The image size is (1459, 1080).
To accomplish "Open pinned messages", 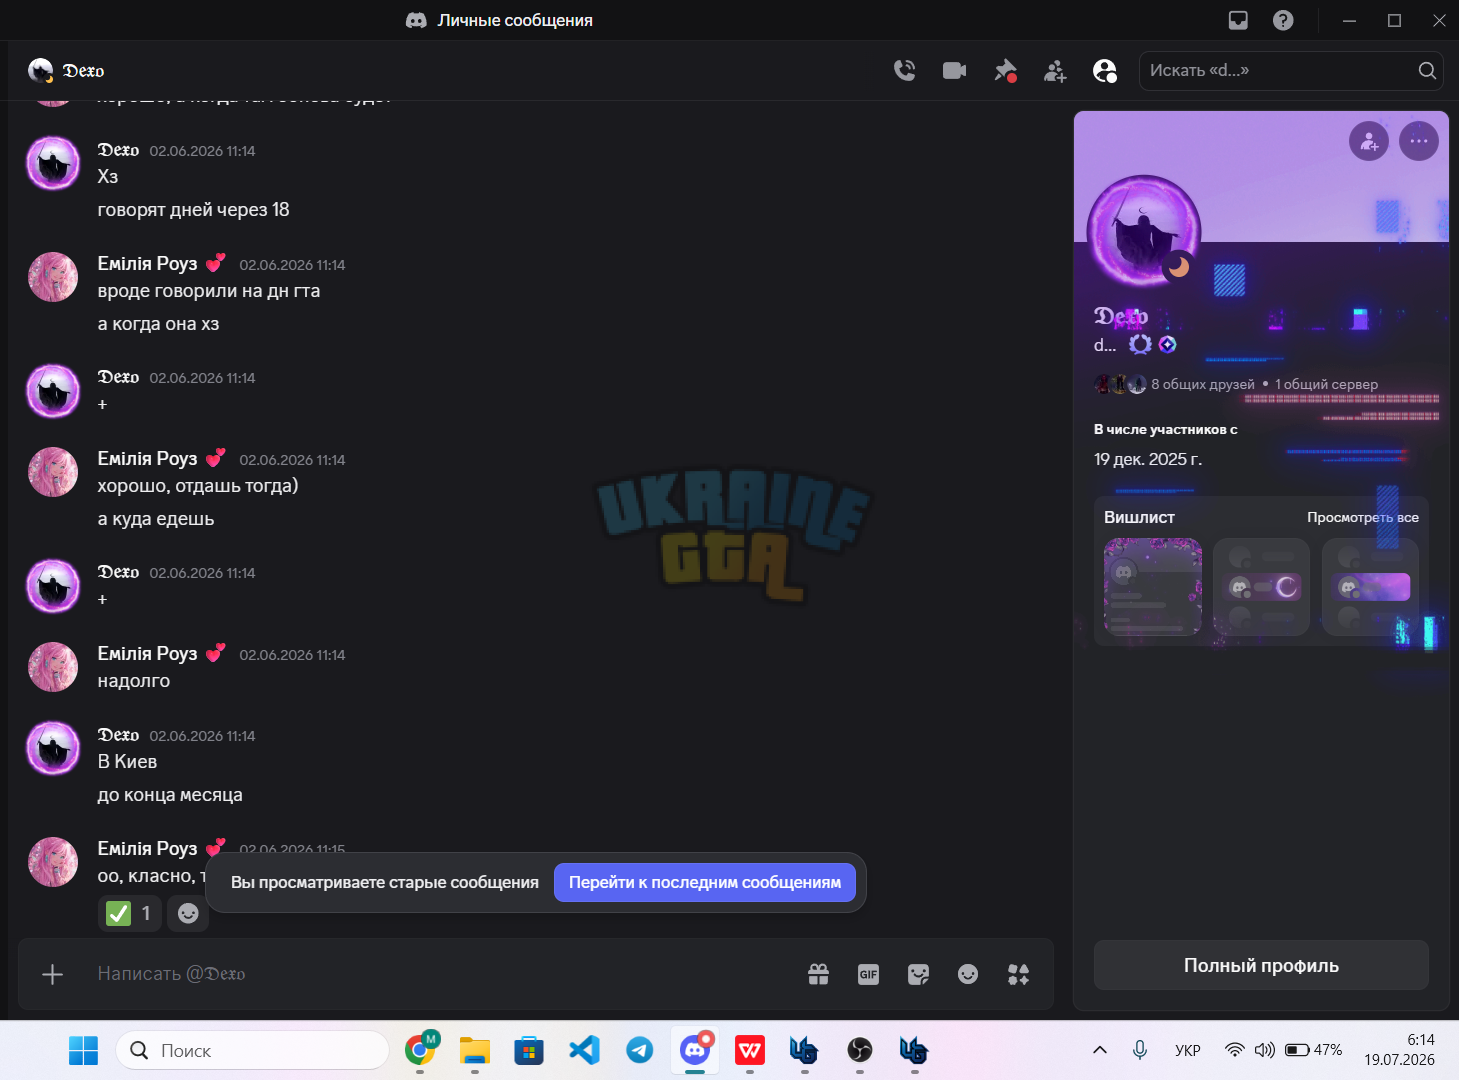I will coord(1005,70).
